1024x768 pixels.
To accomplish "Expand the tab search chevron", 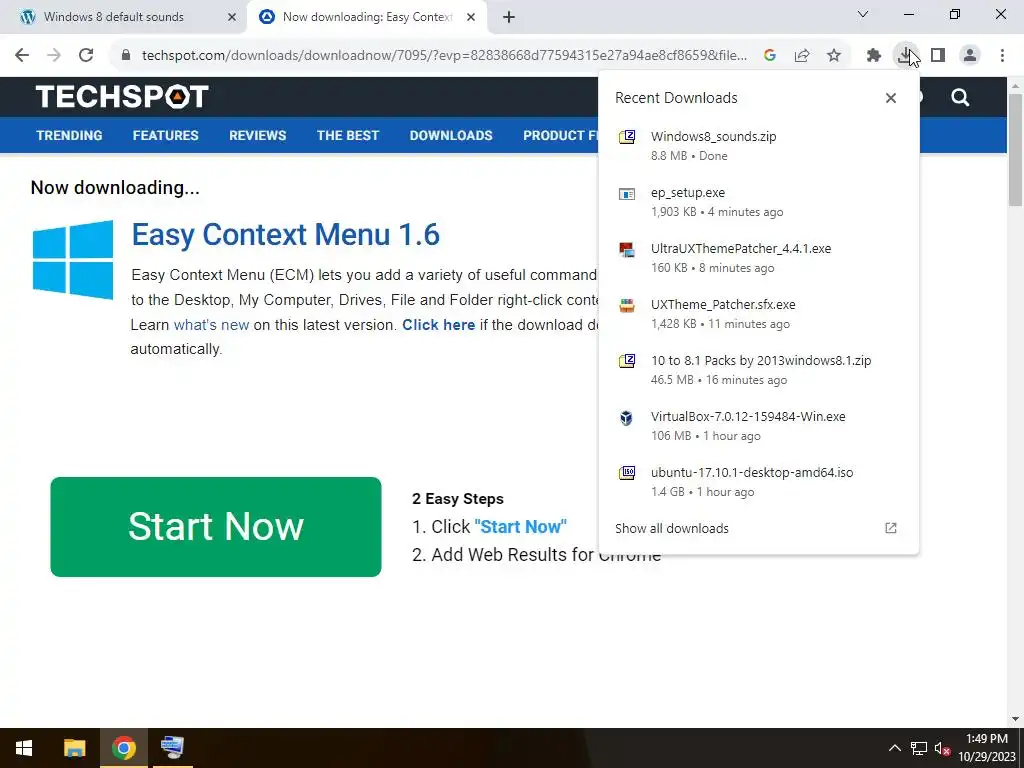I will pyautogui.click(x=863, y=14).
